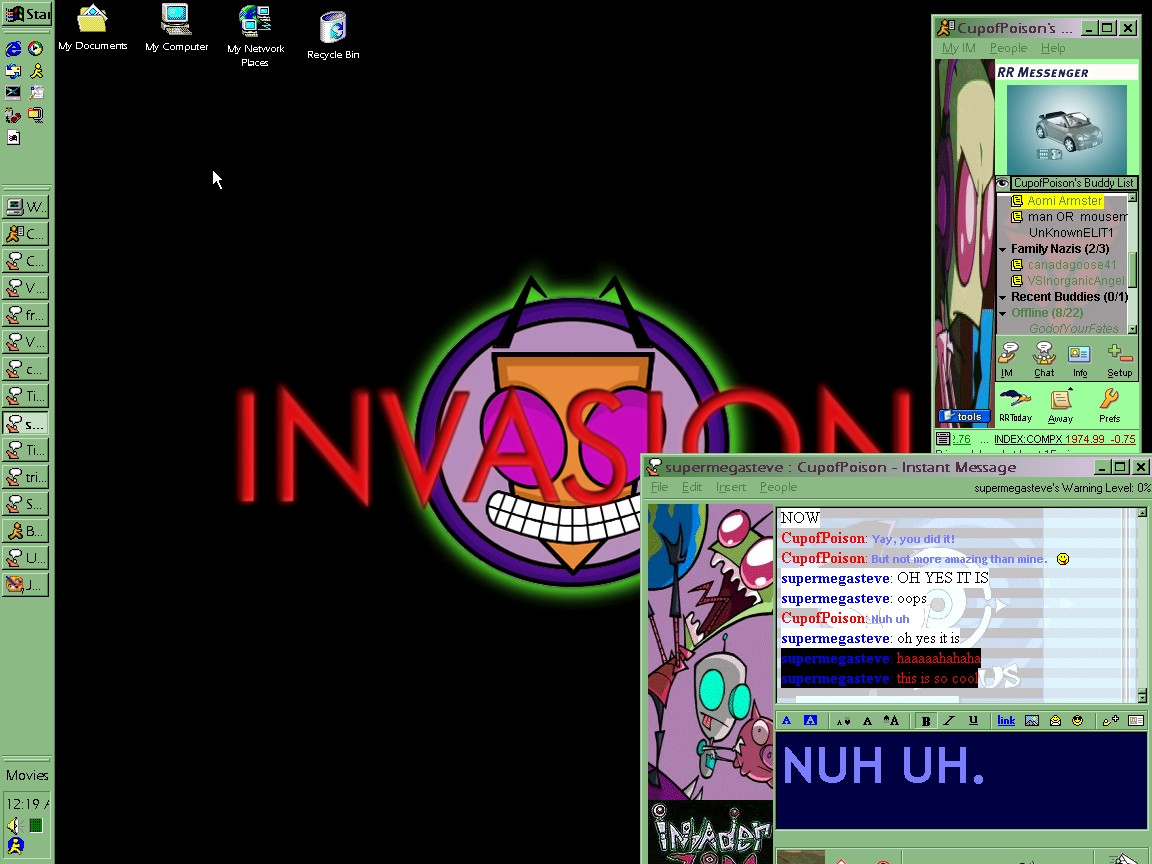Open My Computer desktop icon
The image size is (1152, 864).
click(x=176, y=29)
